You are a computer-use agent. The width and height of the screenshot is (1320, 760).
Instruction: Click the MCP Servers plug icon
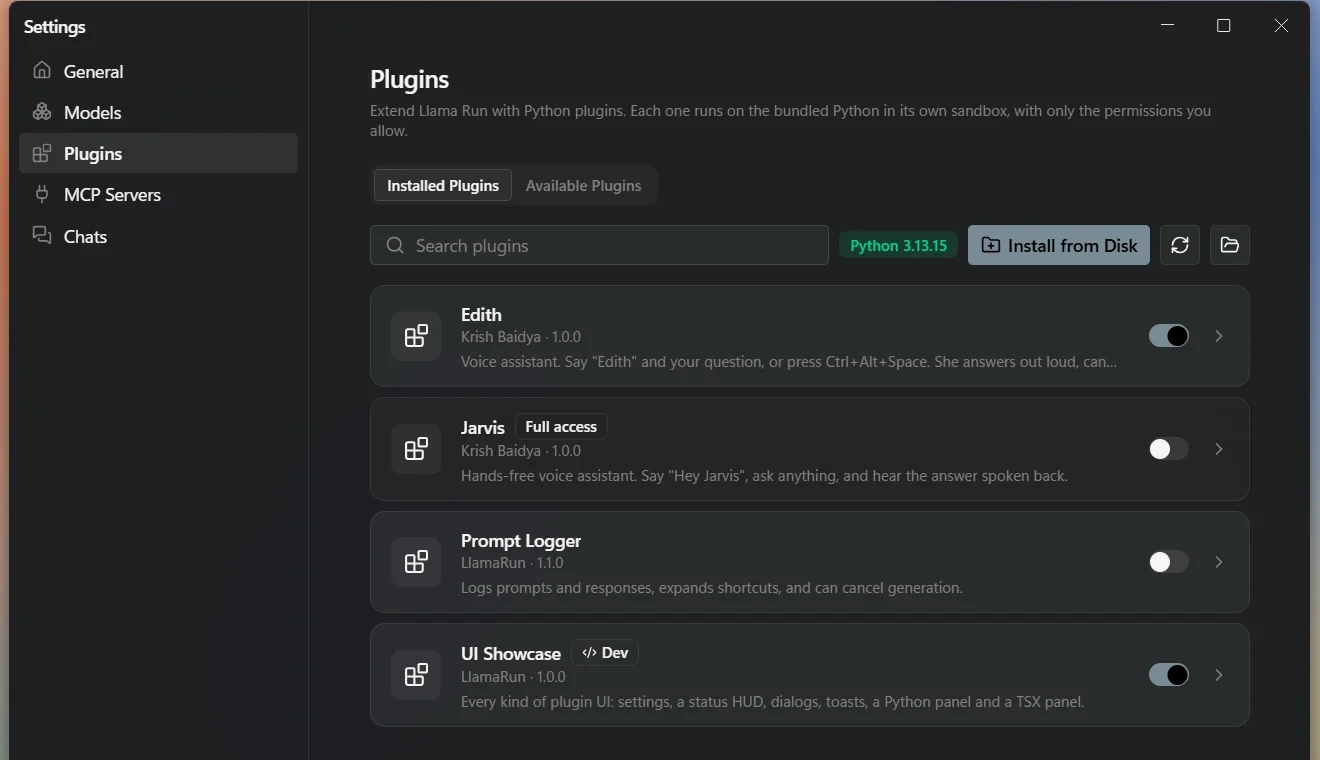[42, 194]
